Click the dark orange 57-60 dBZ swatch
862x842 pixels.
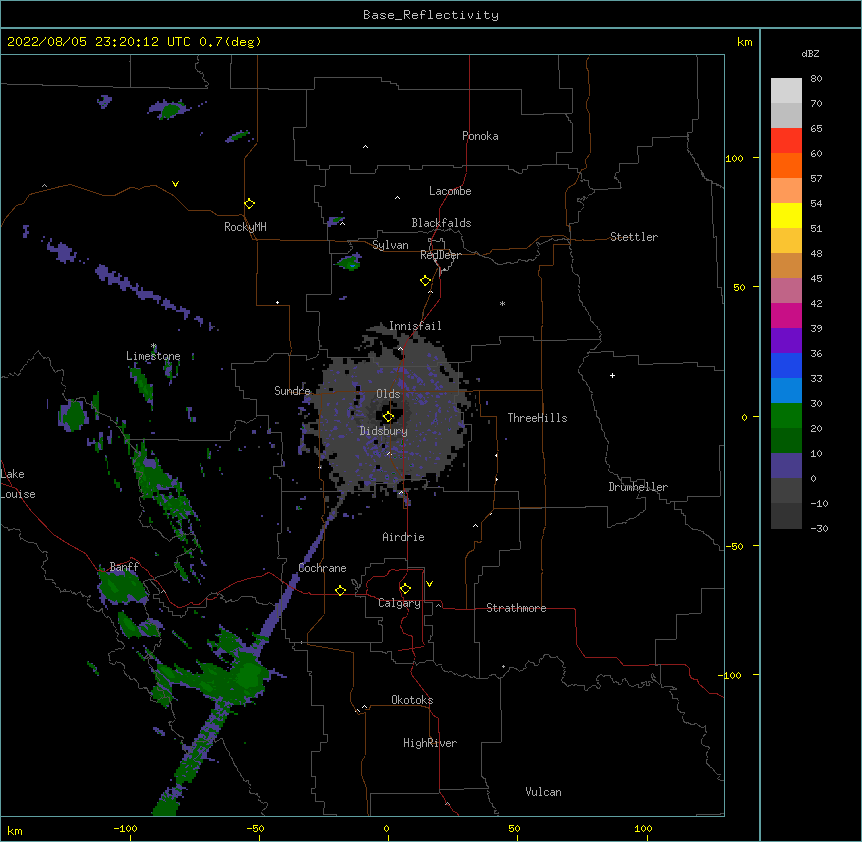(786, 165)
